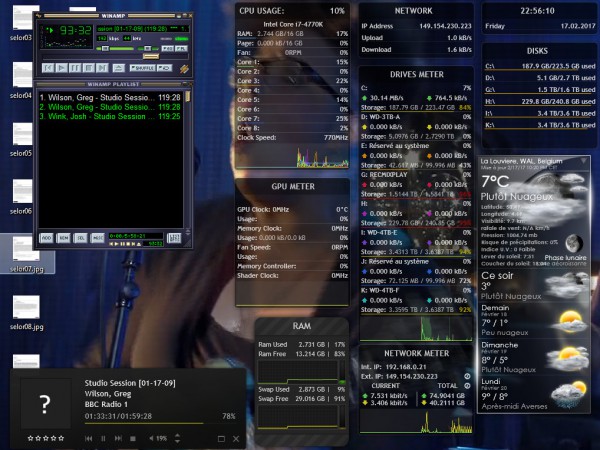Rate track five stars in notification popup

pos(61,439)
